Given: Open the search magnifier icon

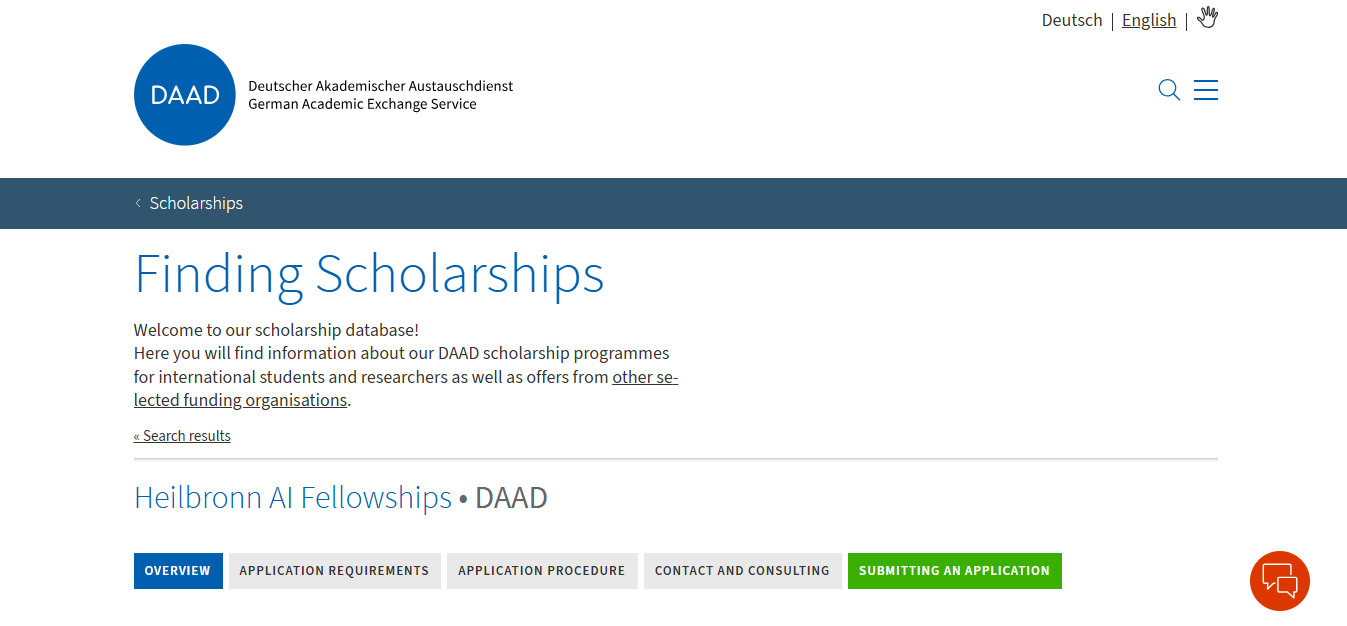Looking at the screenshot, I should click(1169, 90).
